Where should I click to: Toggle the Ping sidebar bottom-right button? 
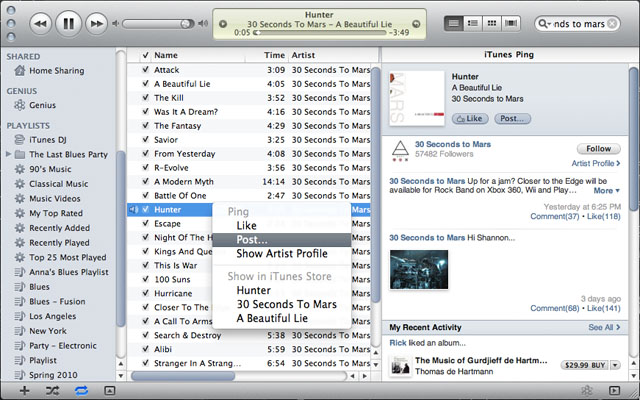614,390
